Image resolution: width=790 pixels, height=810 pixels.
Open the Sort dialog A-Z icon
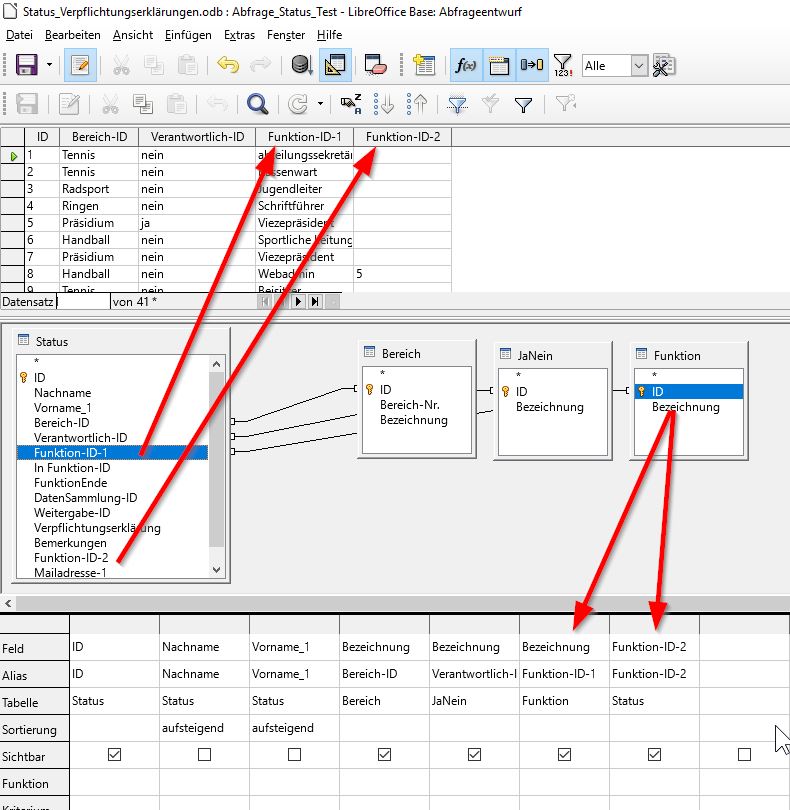point(351,104)
